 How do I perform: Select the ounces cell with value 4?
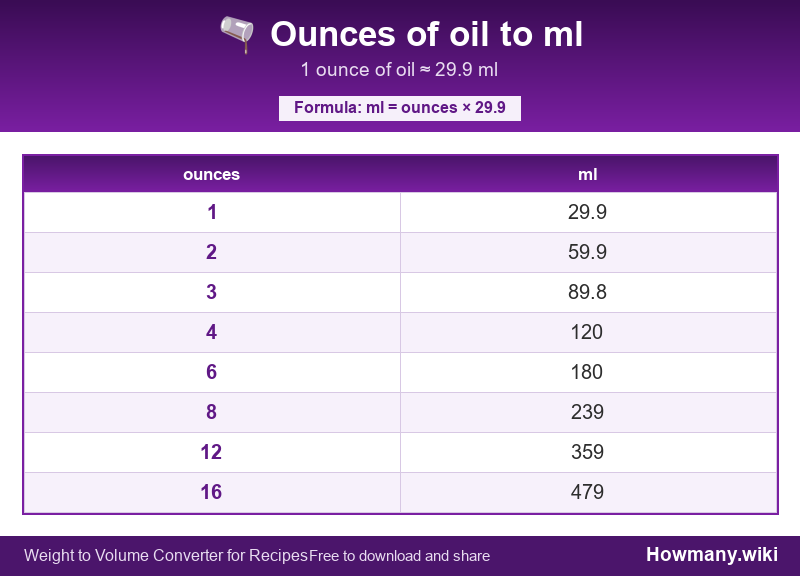pos(212,332)
